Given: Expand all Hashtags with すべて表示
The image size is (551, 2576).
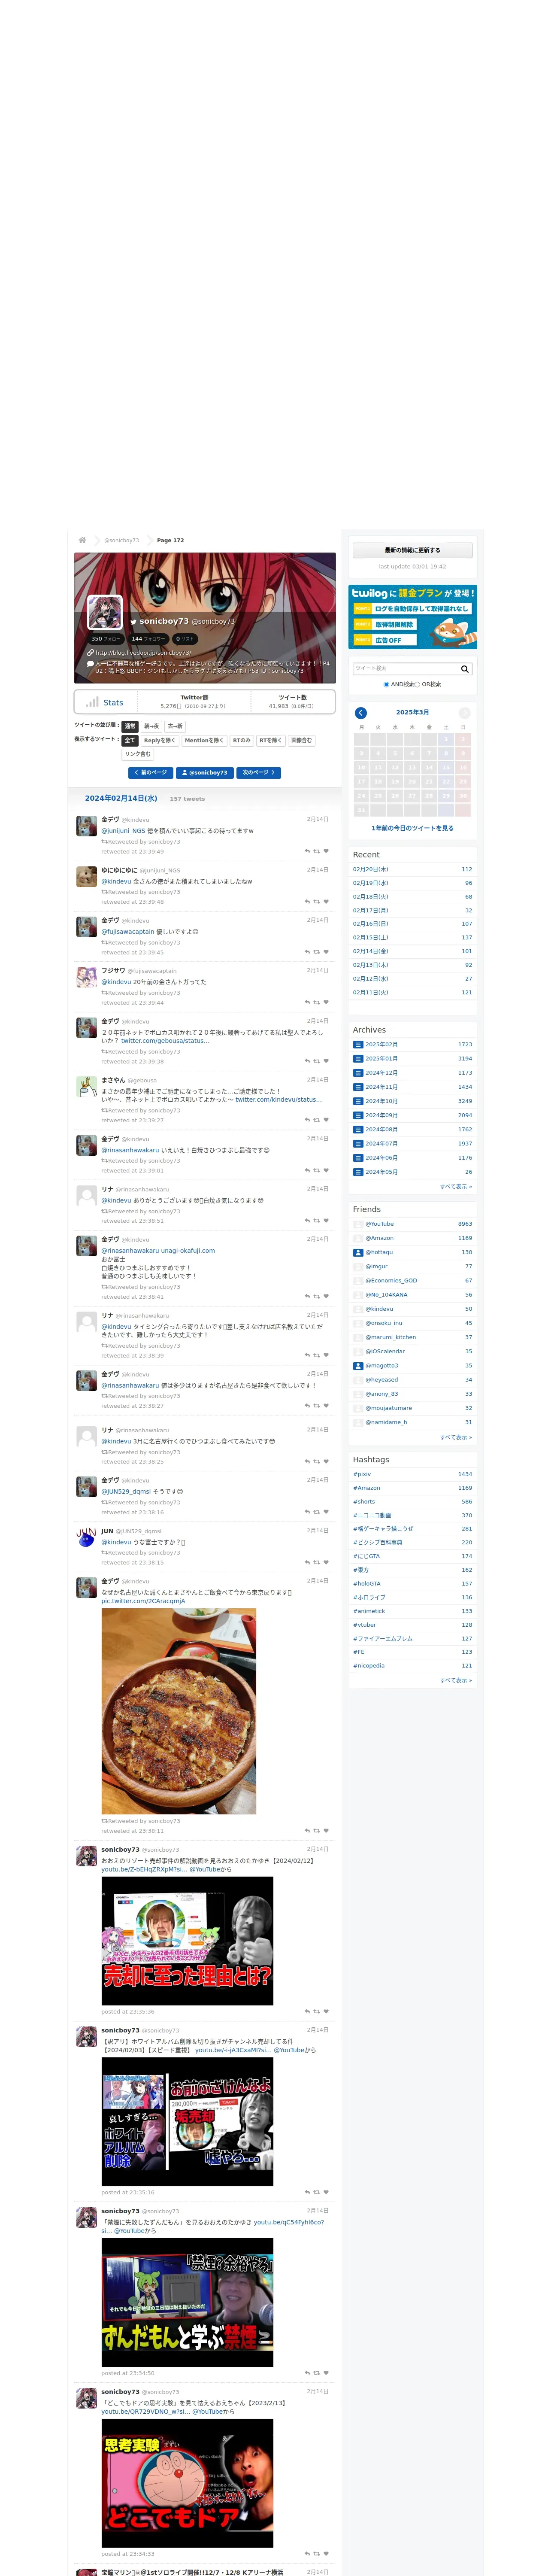Looking at the screenshot, I should pyautogui.click(x=456, y=1680).
